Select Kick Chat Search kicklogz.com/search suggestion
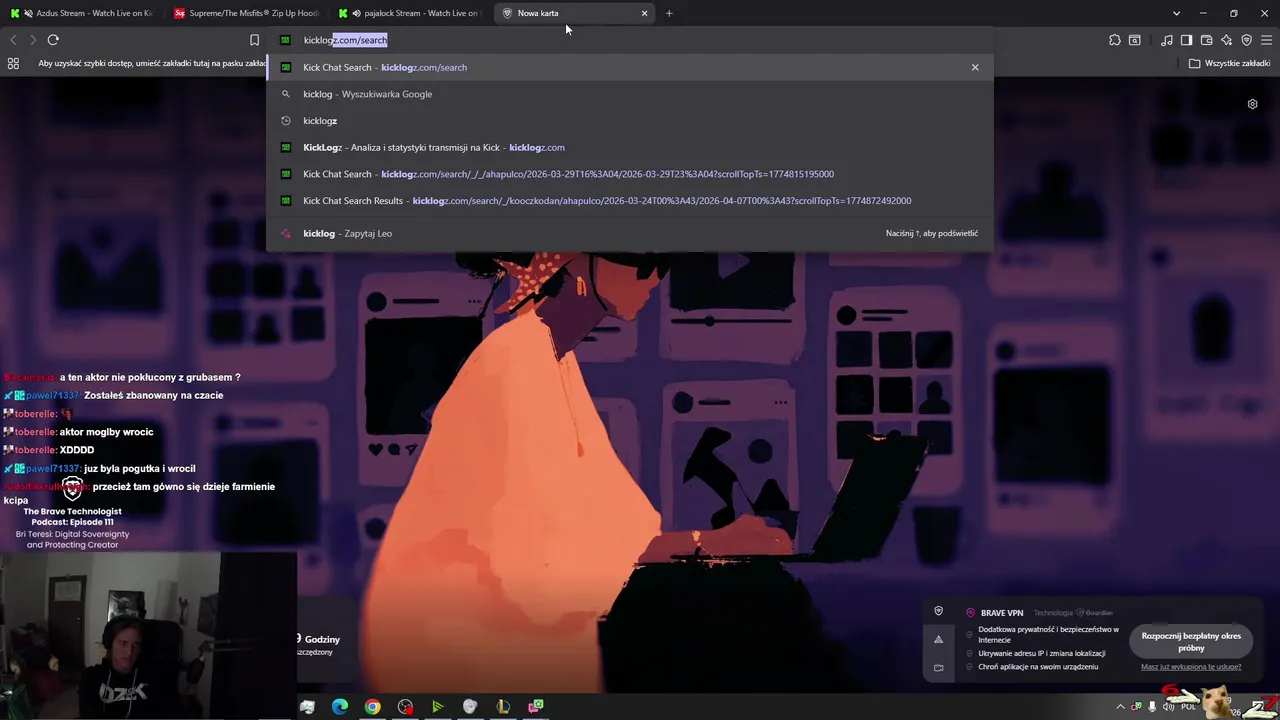Screen dimensions: 1280x720 (630, 67)
